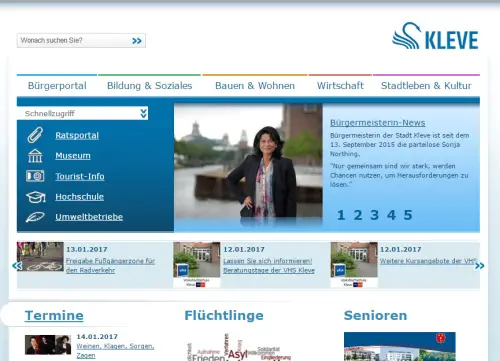Click the camera icon beside Tourist-Info

35,176
